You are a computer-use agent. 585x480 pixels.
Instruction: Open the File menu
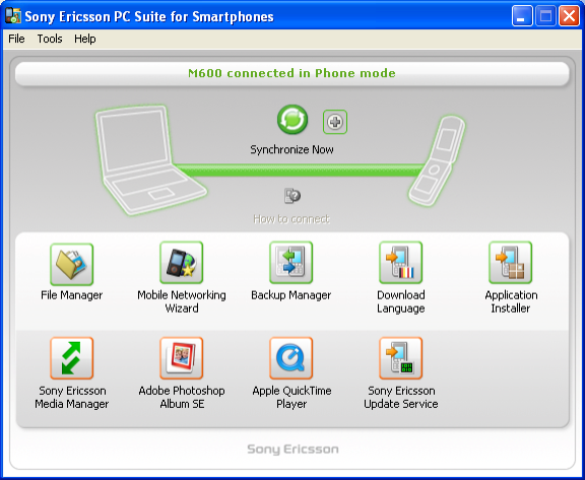point(16,39)
